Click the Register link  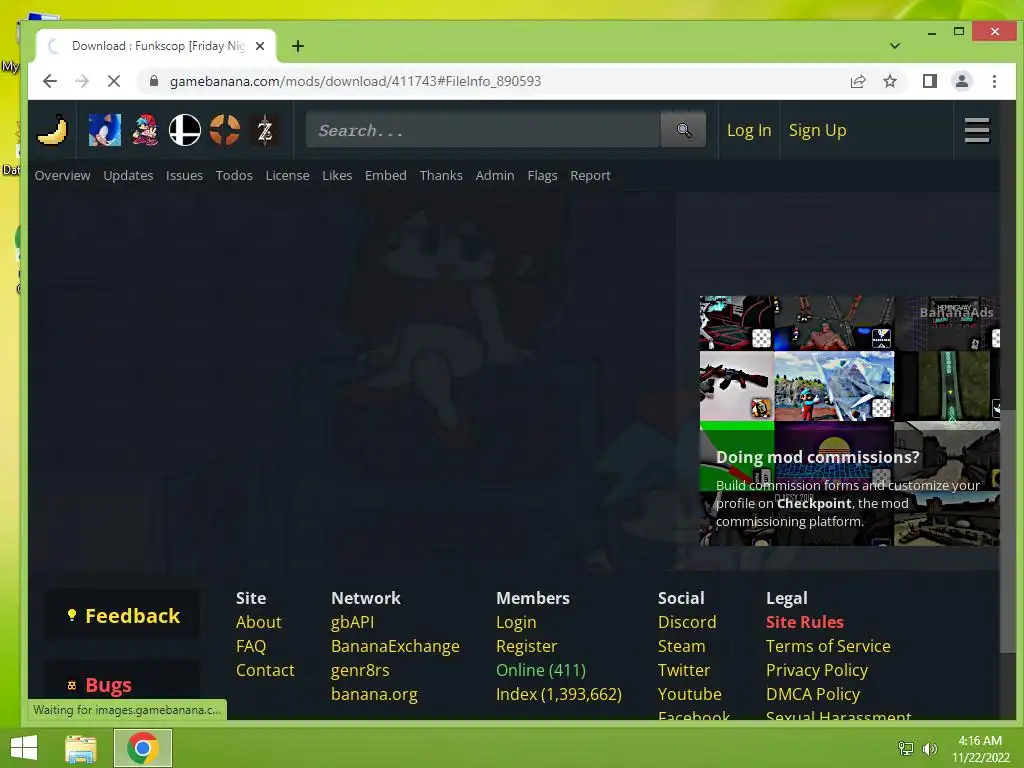point(526,646)
